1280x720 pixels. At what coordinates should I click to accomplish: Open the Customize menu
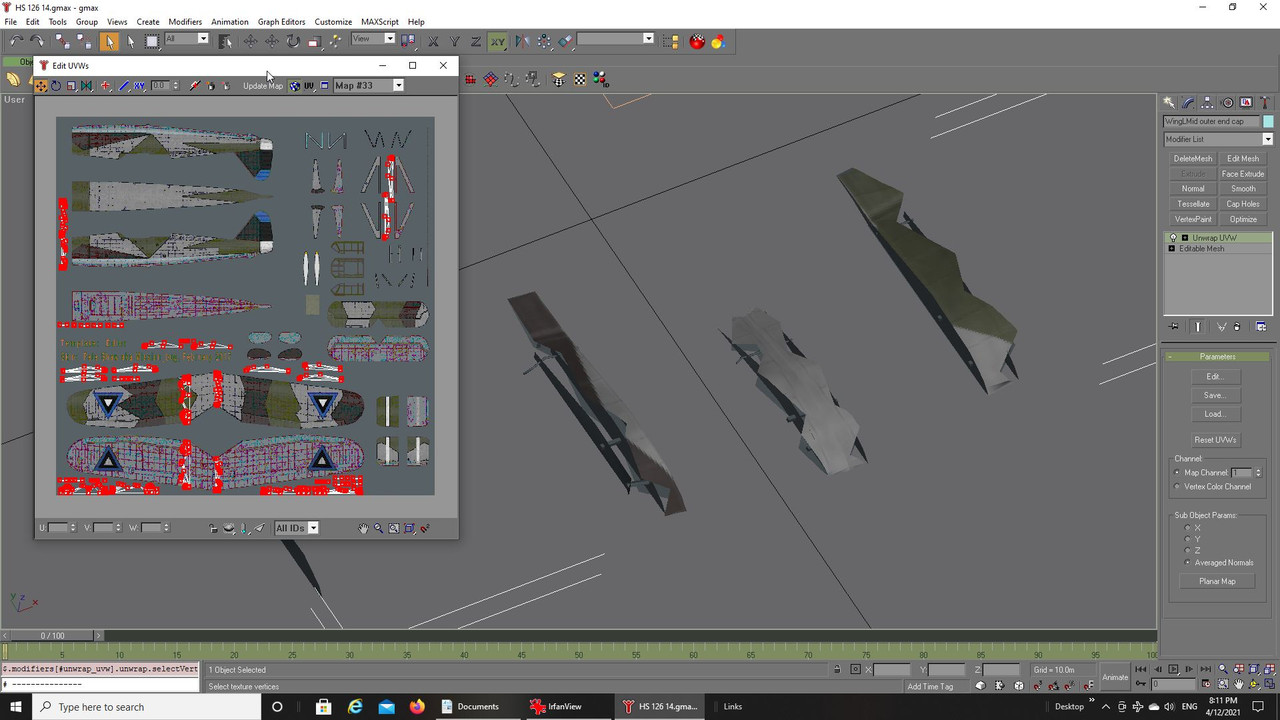tap(333, 21)
